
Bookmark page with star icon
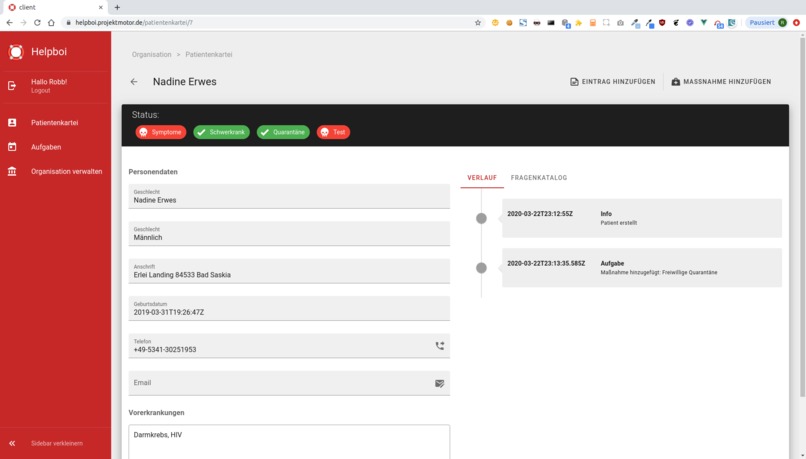pos(478,23)
